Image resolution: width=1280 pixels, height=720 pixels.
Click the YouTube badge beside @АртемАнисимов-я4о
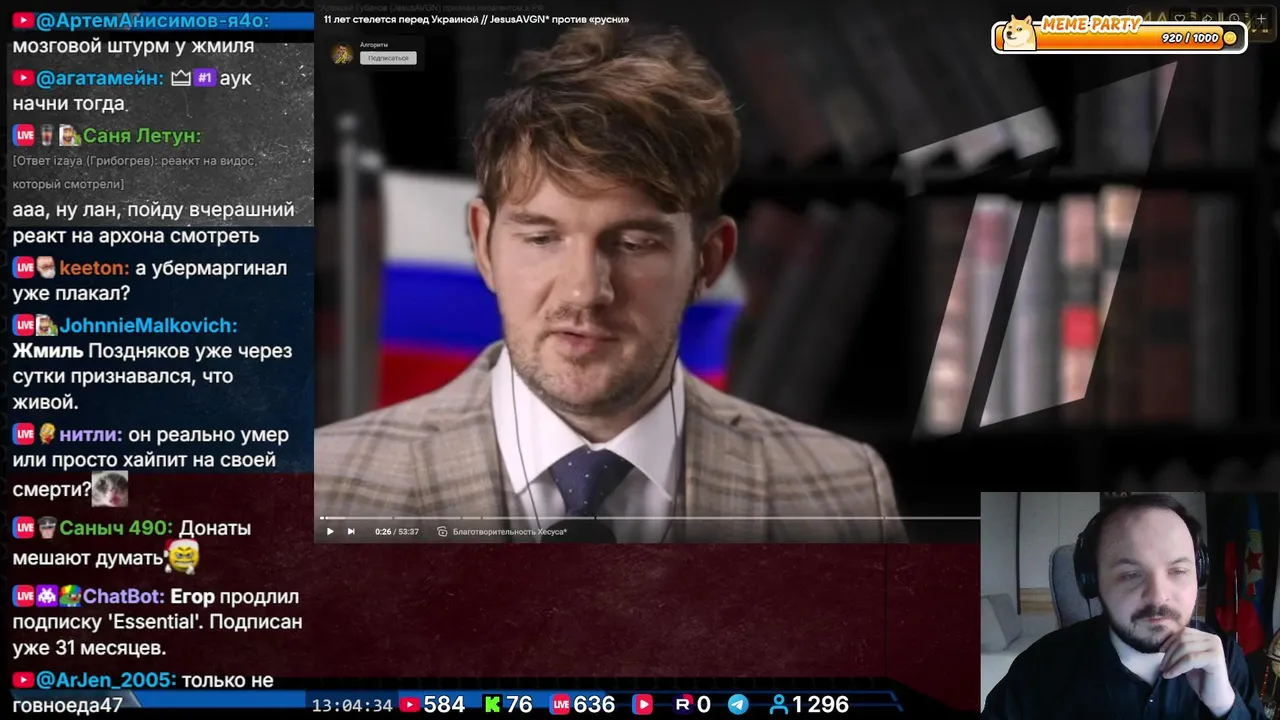[x=23, y=21]
